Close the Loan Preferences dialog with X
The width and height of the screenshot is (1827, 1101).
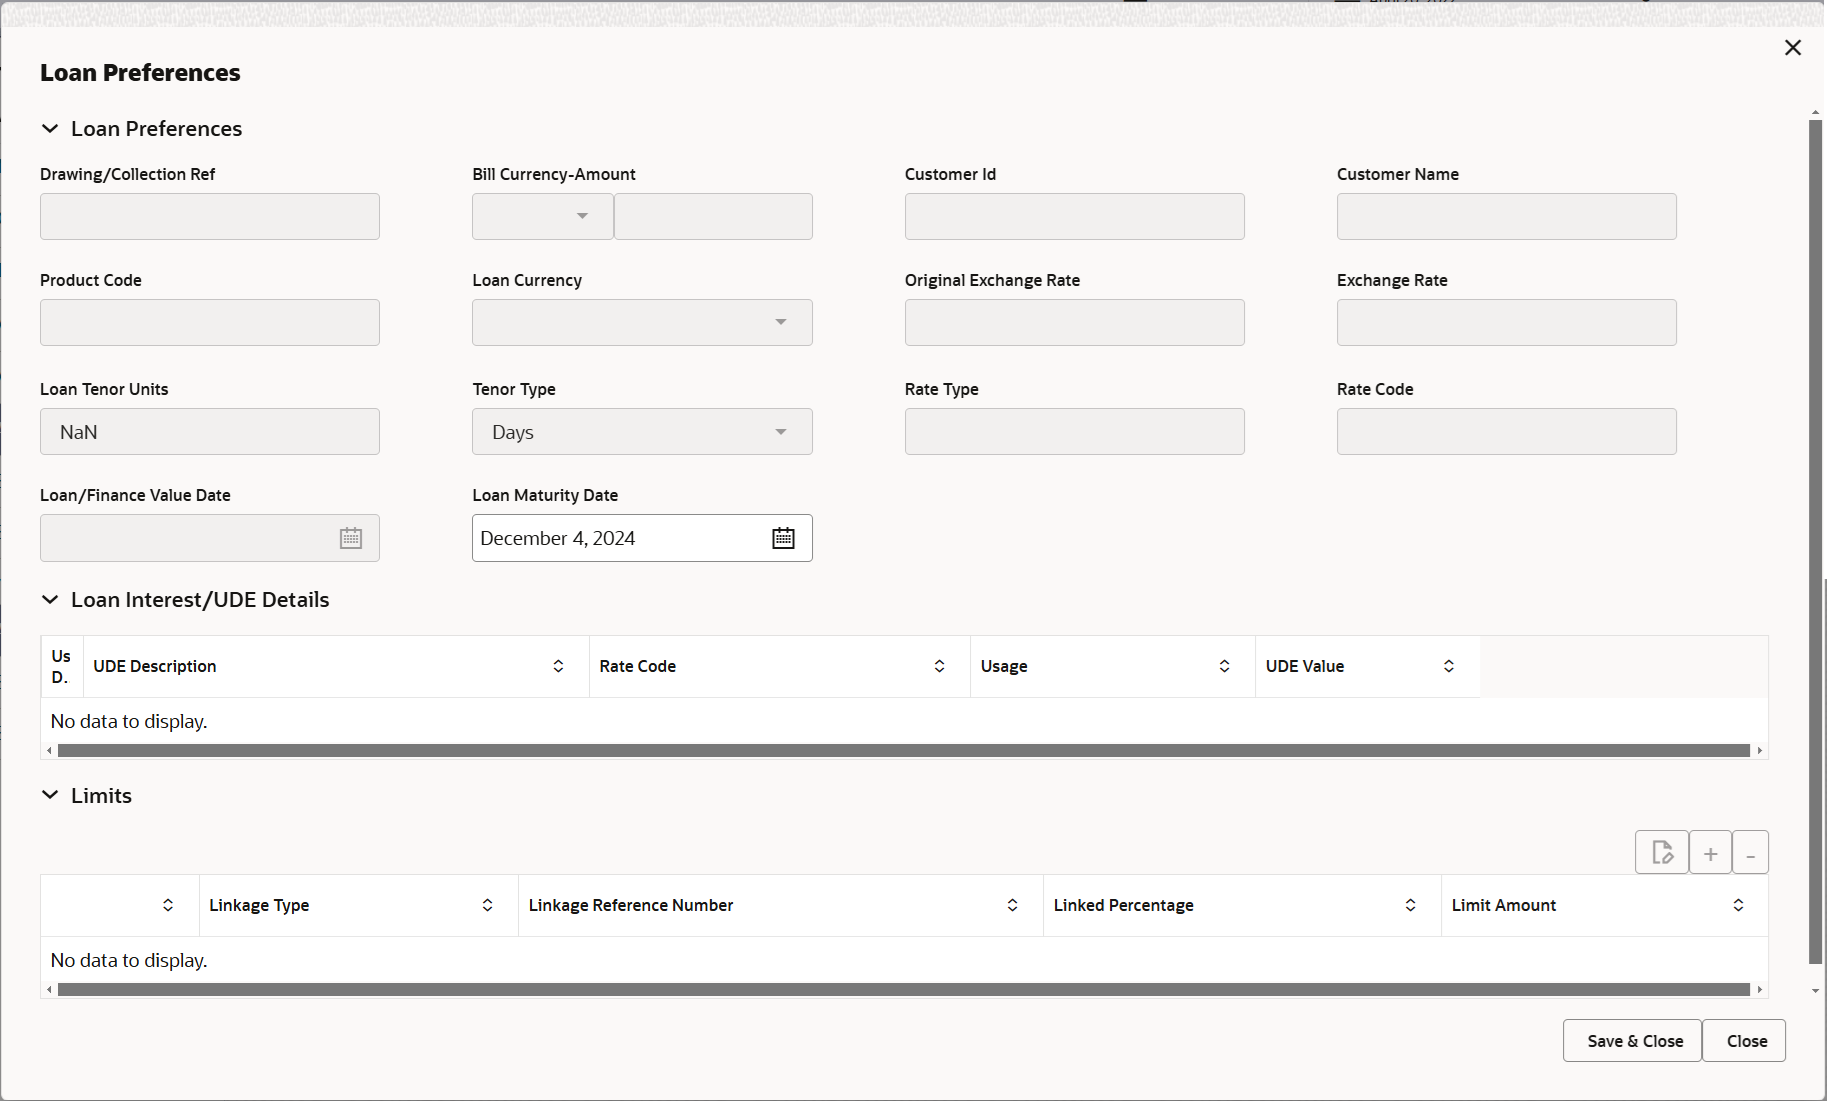[x=1793, y=48]
